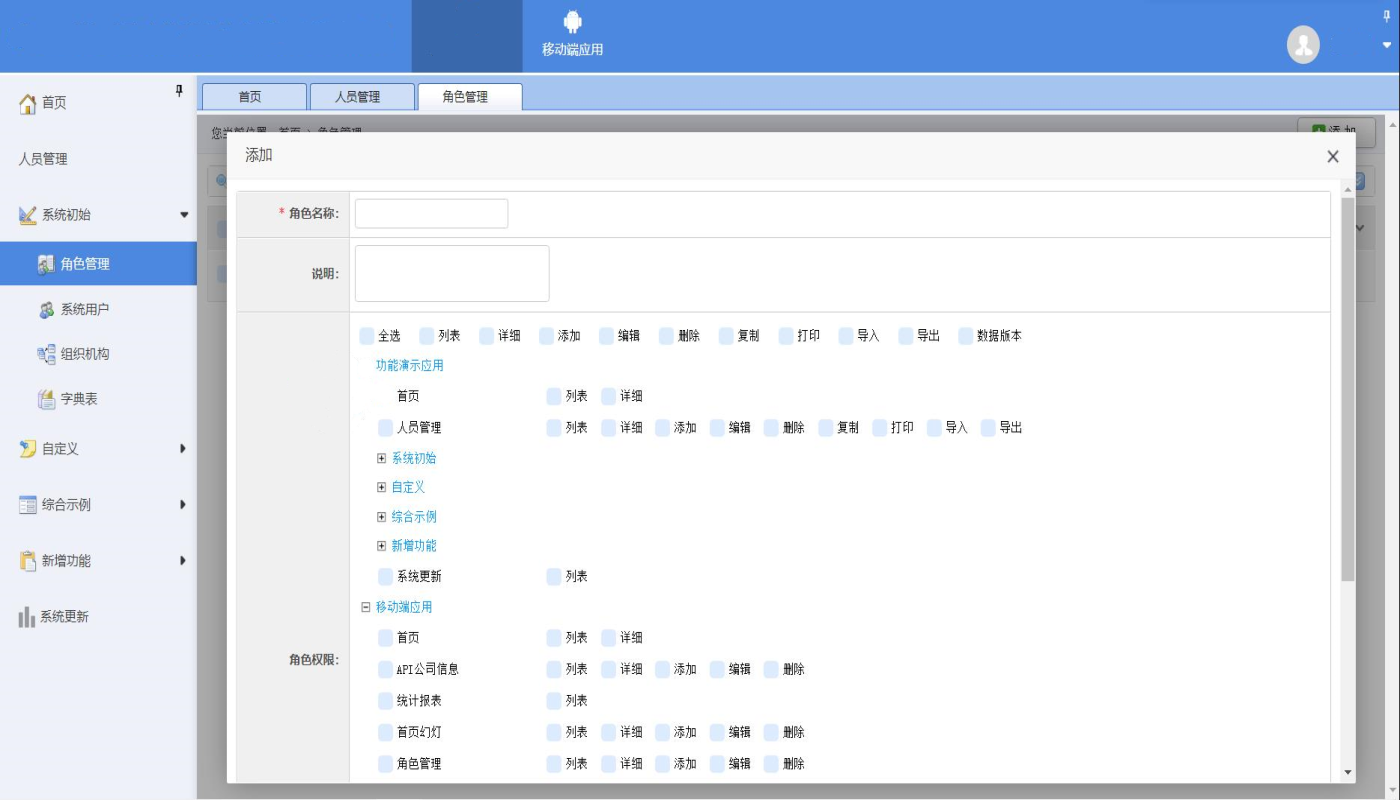Enable 编辑 permission for 角色管理 in the dialog
The image size is (1400, 800).
717,764
